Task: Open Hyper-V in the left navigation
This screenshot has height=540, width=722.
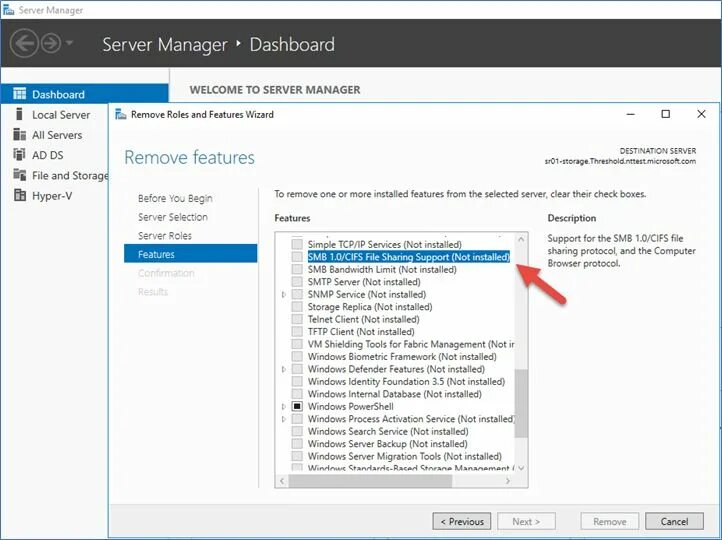Action: (52, 196)
